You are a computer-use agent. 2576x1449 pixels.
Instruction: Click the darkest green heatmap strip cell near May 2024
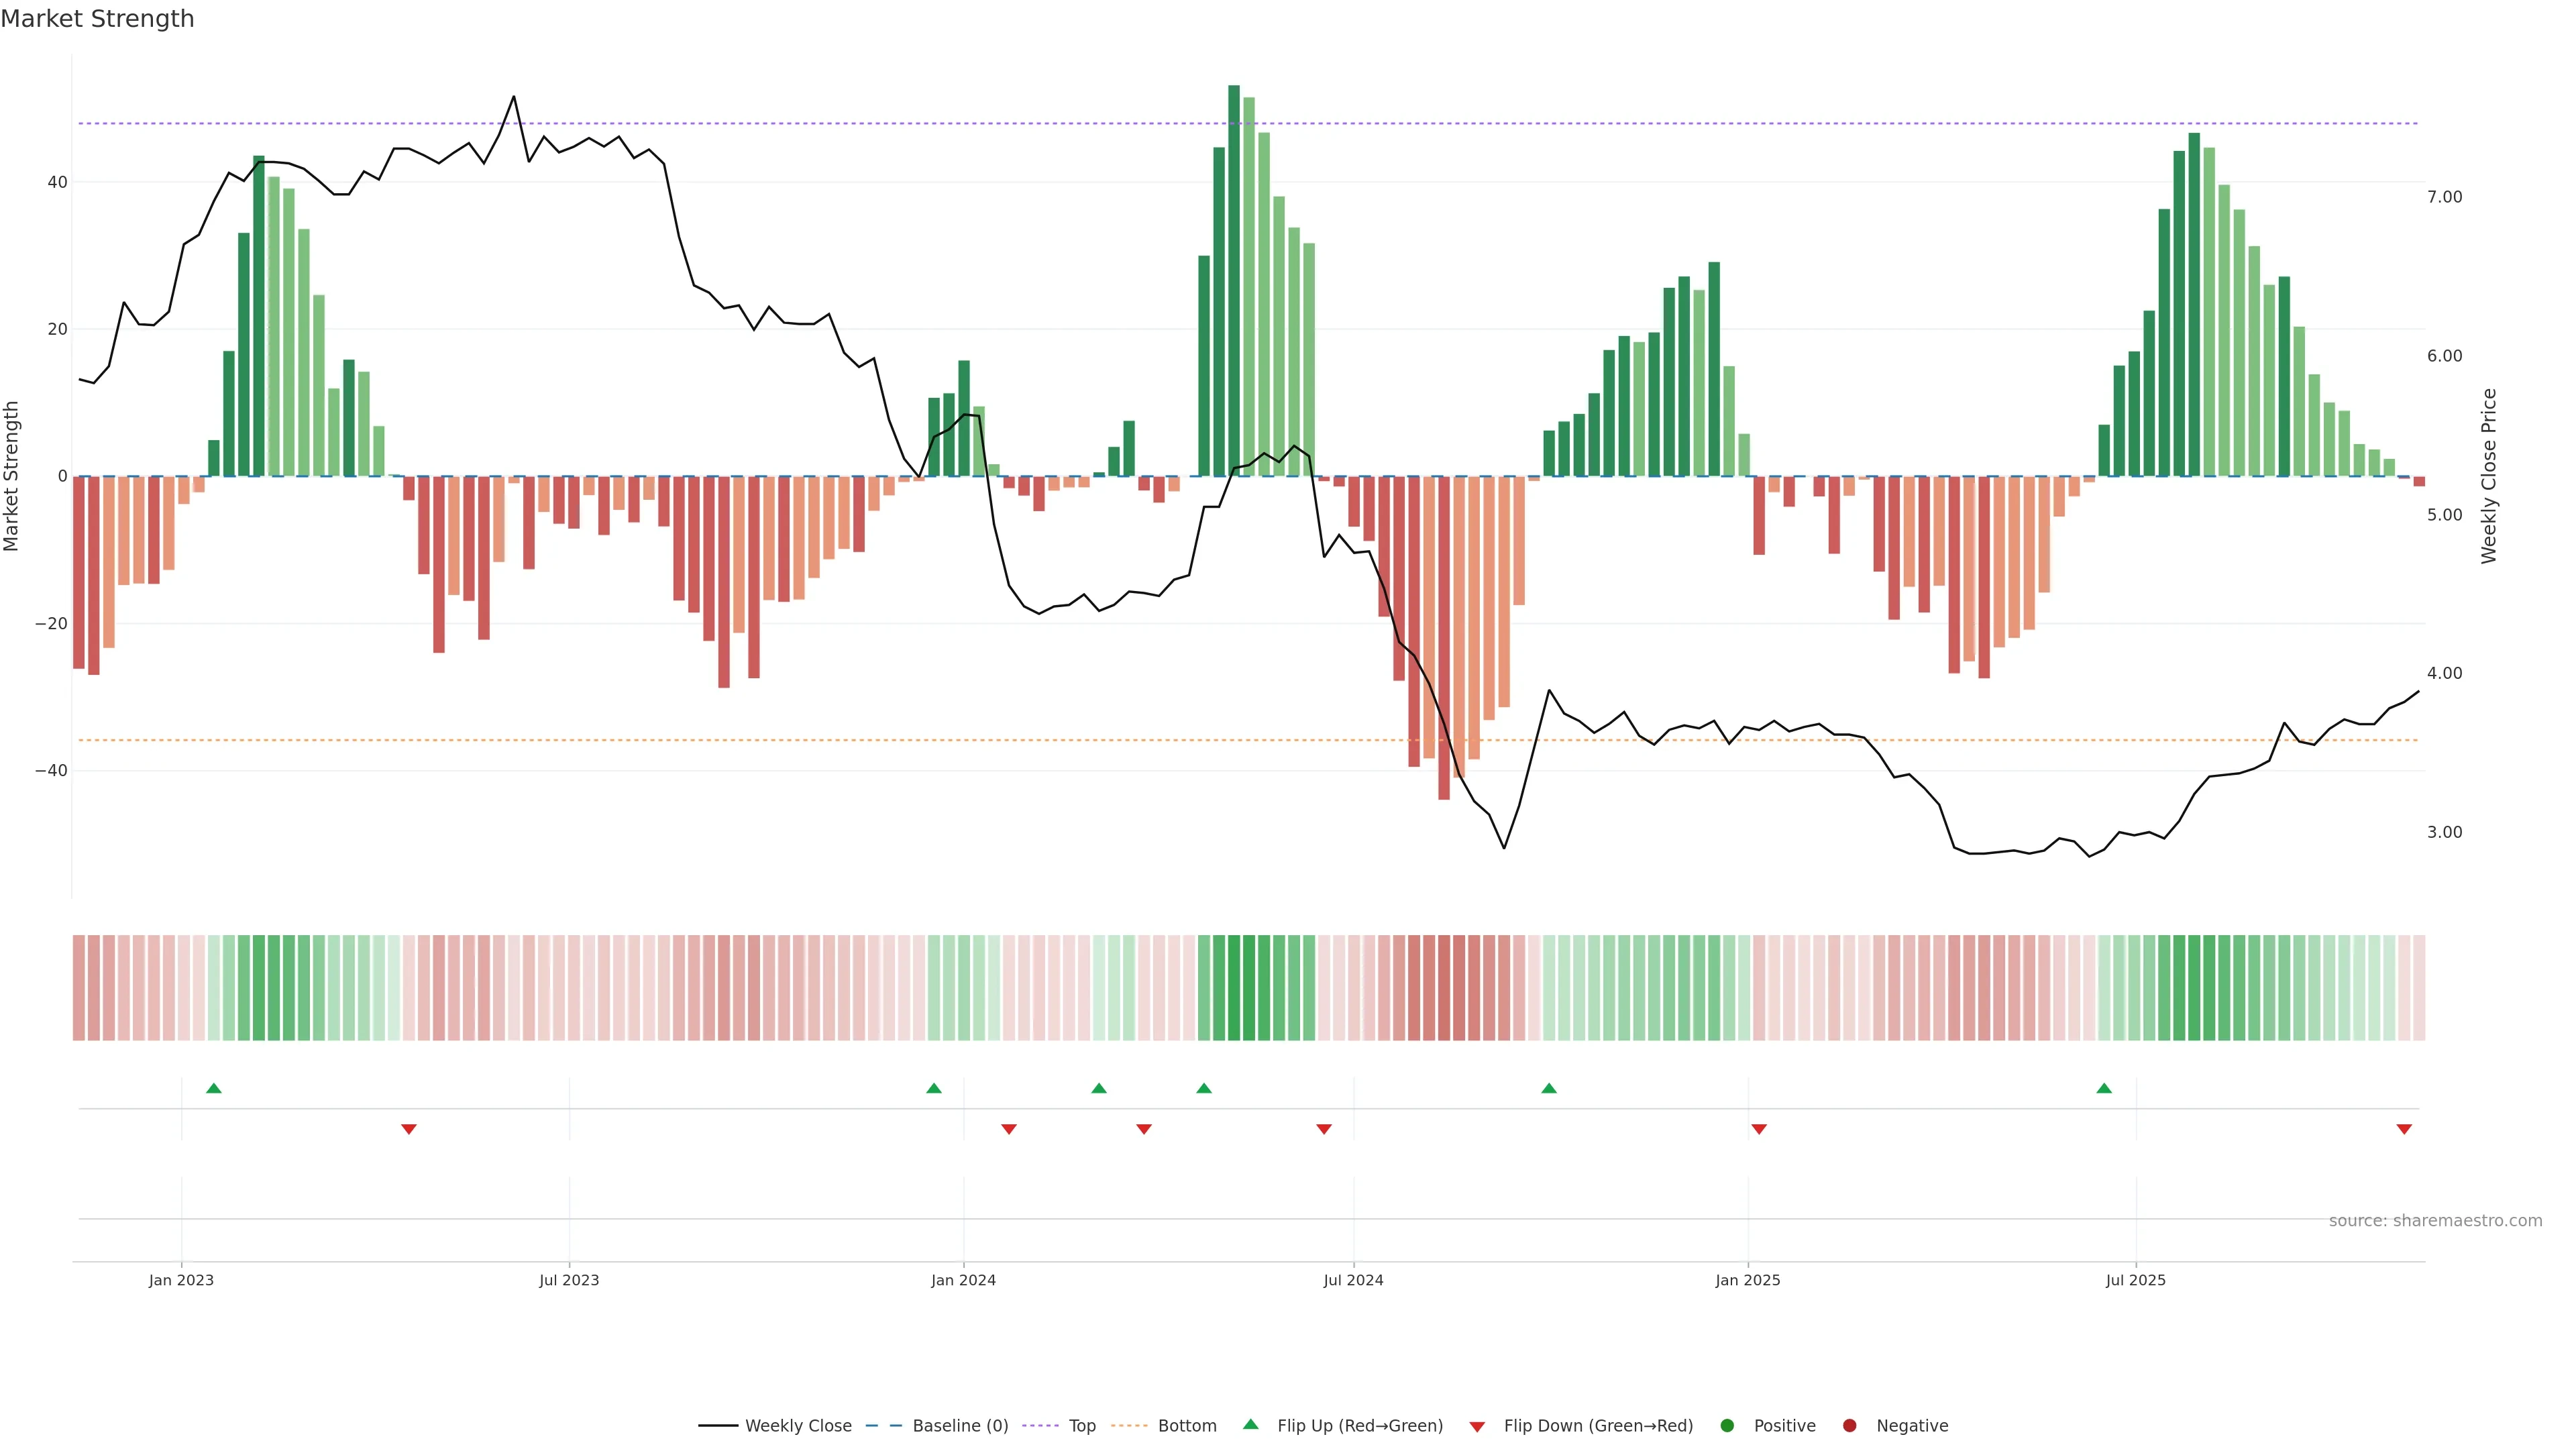click(1234, 988)
